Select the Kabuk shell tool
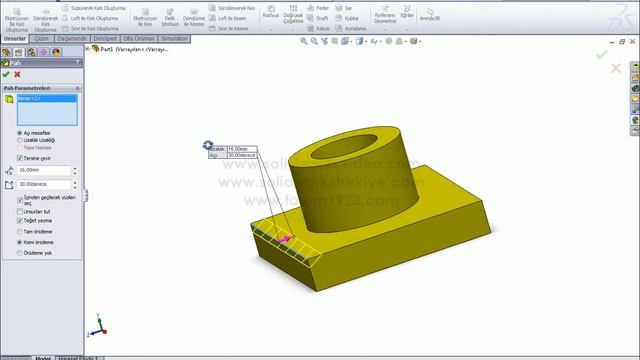Screen dimensions: 640x360 click(318, 29)
